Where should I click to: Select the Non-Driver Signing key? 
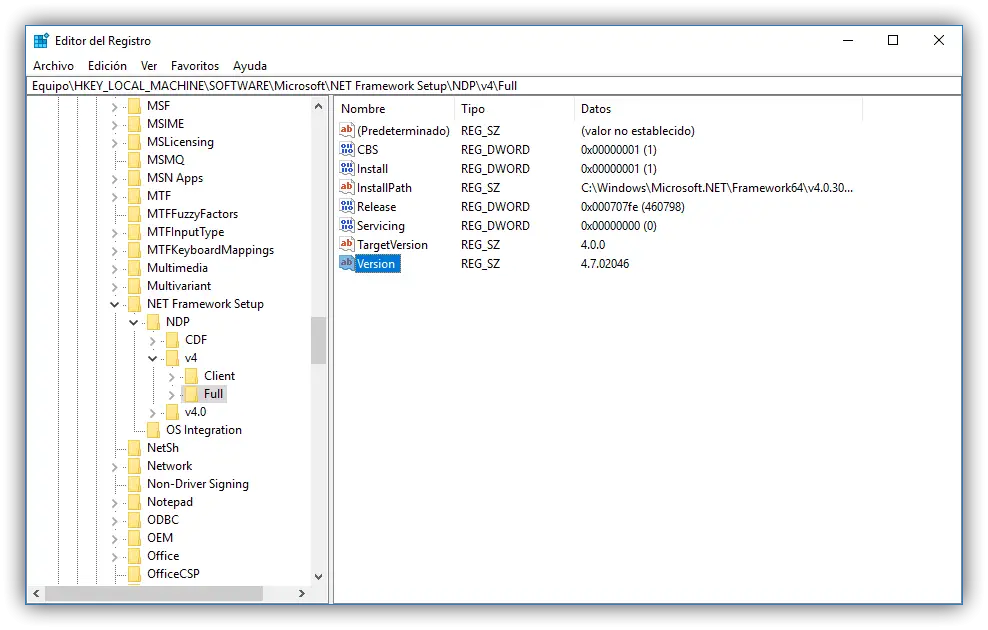coord(198,484)
